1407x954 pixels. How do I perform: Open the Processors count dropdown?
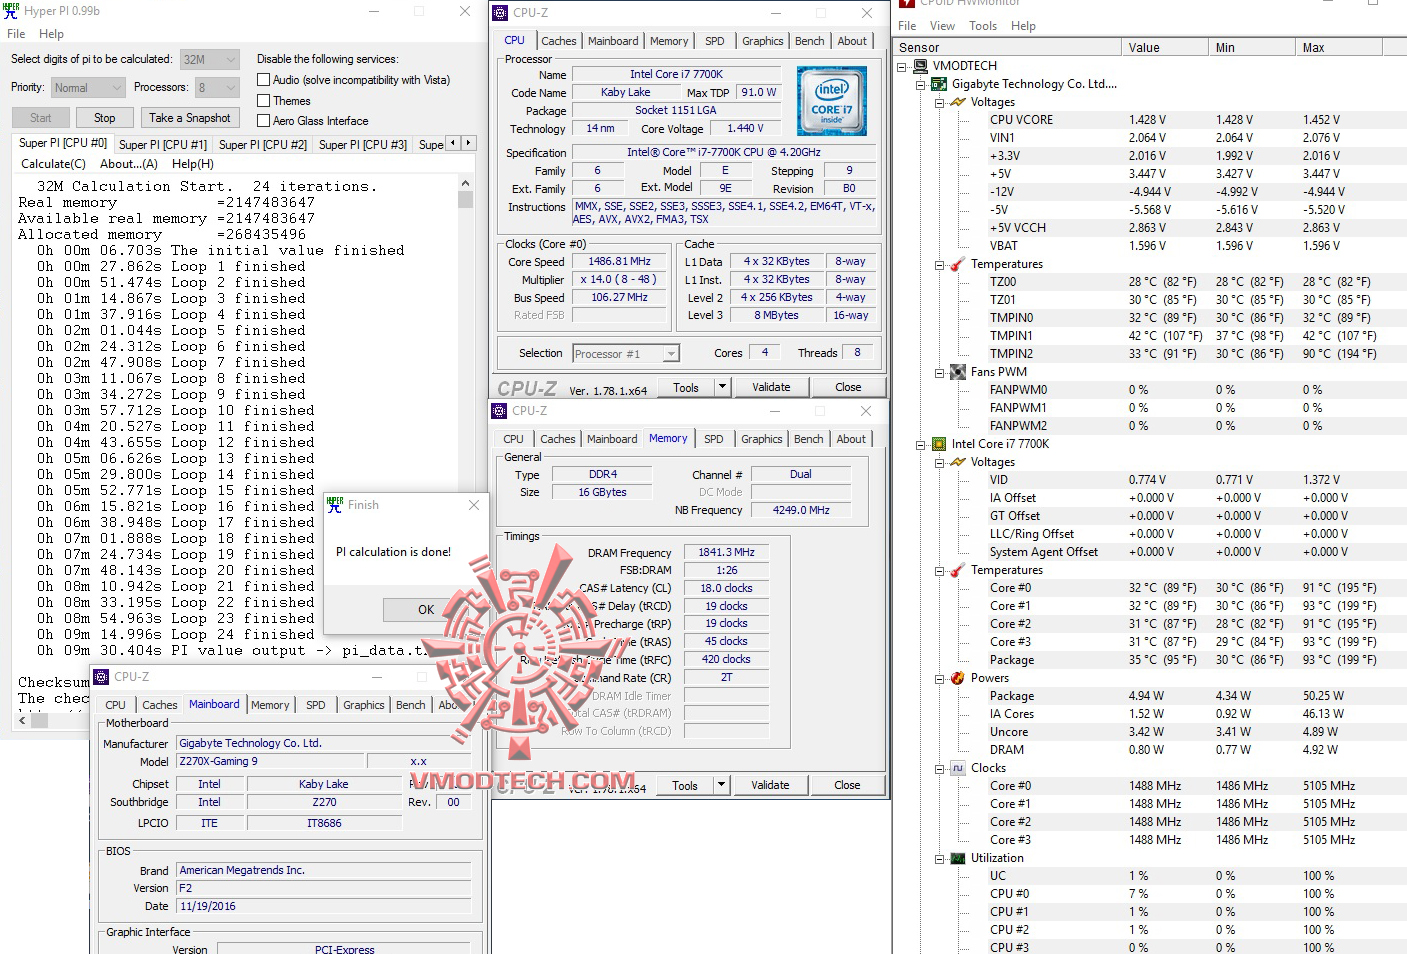(x=218, y=88)
